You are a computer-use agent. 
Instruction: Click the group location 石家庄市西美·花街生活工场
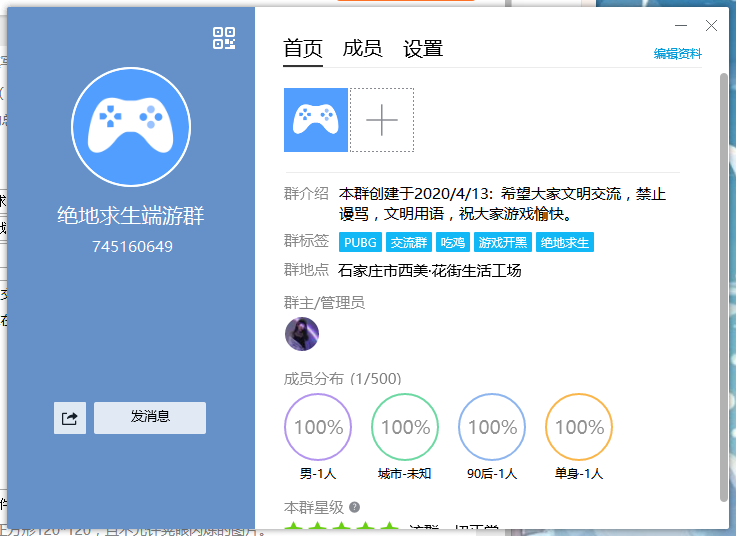click(x=429, y=270)
